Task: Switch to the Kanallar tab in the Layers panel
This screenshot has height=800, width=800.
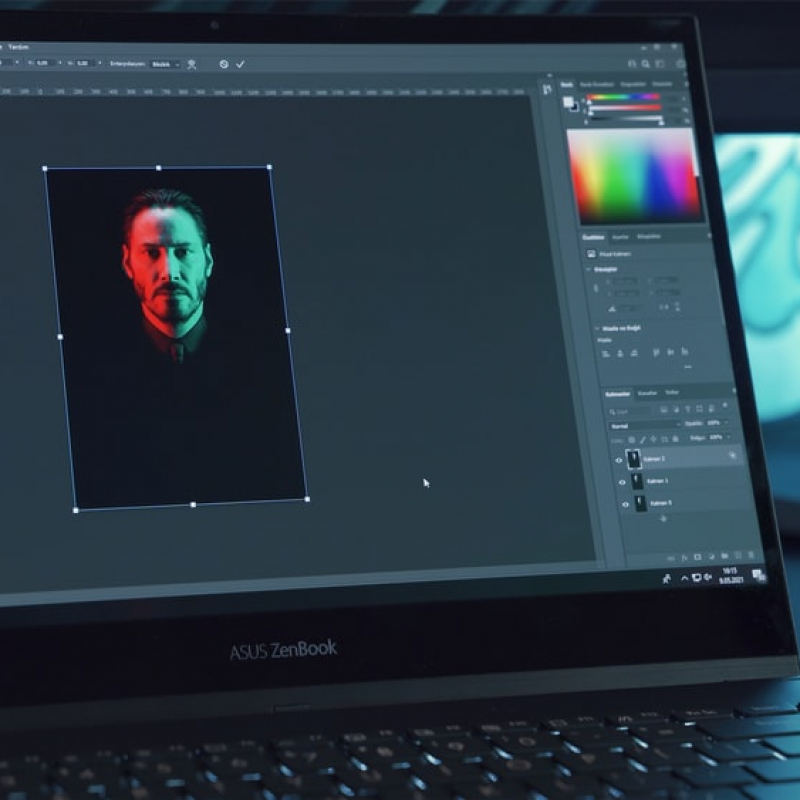Action: [647, 393]
